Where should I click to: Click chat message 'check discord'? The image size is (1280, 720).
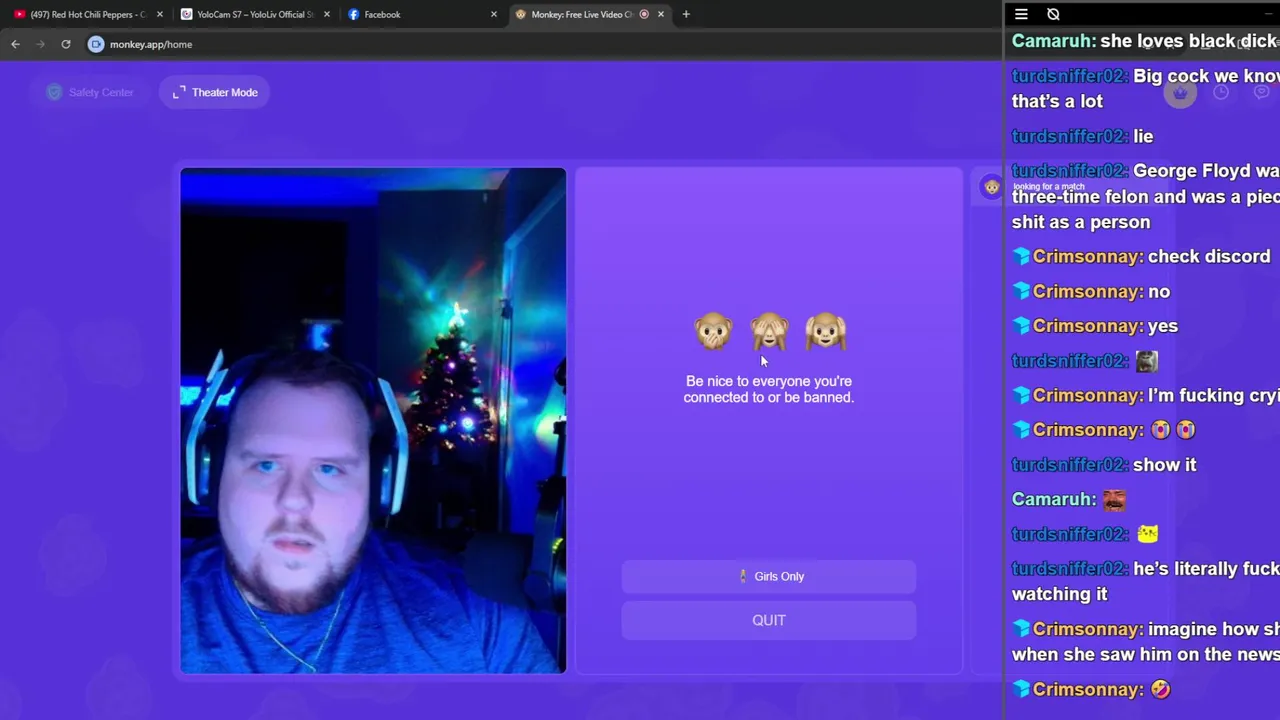(x=1209, y=257)
